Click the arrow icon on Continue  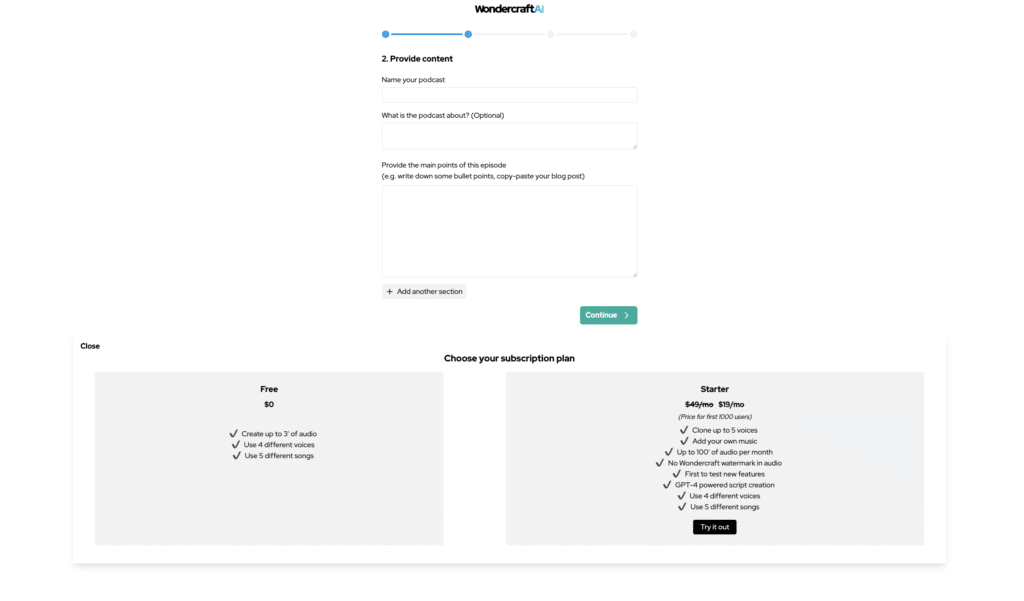click(x=626, y=315)
